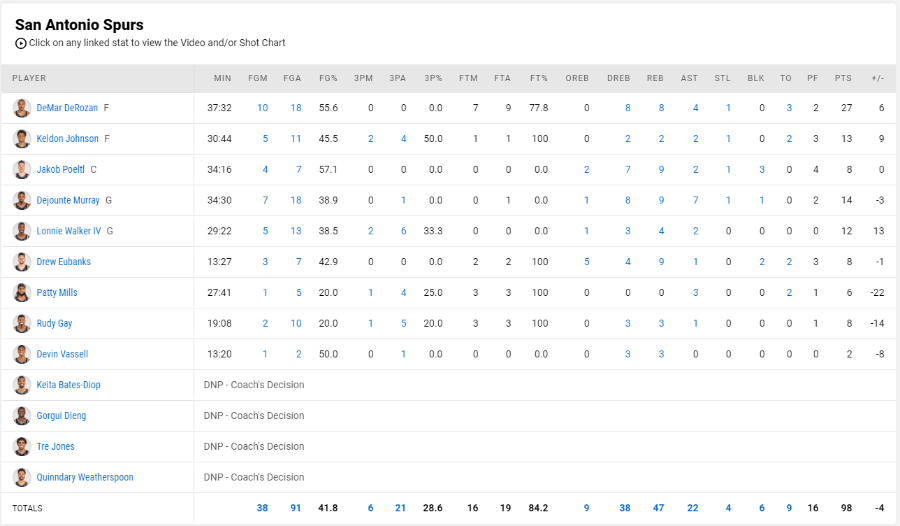
Task: Click Rudy Gay's player headshot
Action: [x=22, y=323]
